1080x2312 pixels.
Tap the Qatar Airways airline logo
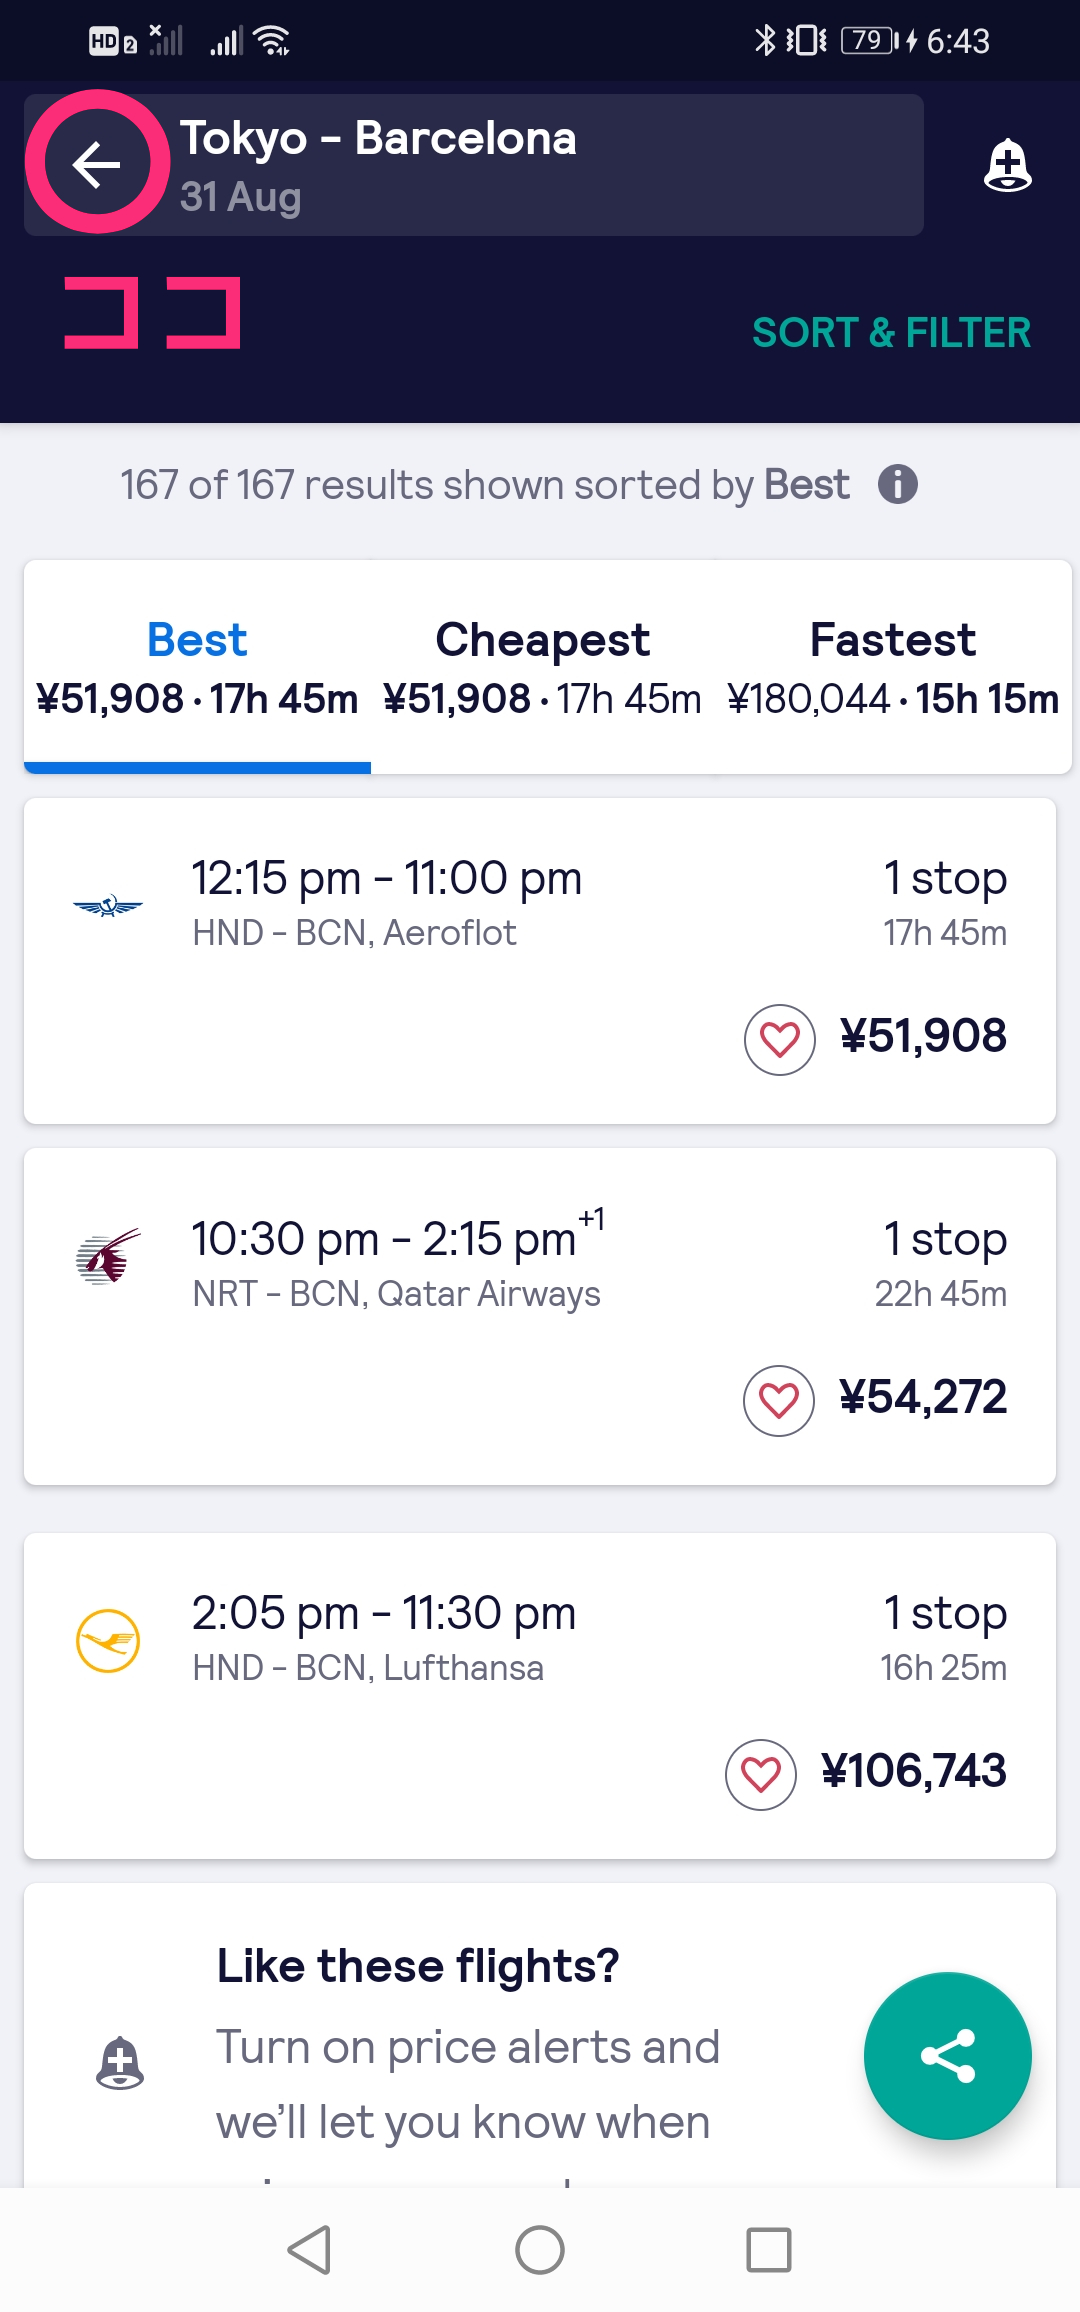(108, 1256)
